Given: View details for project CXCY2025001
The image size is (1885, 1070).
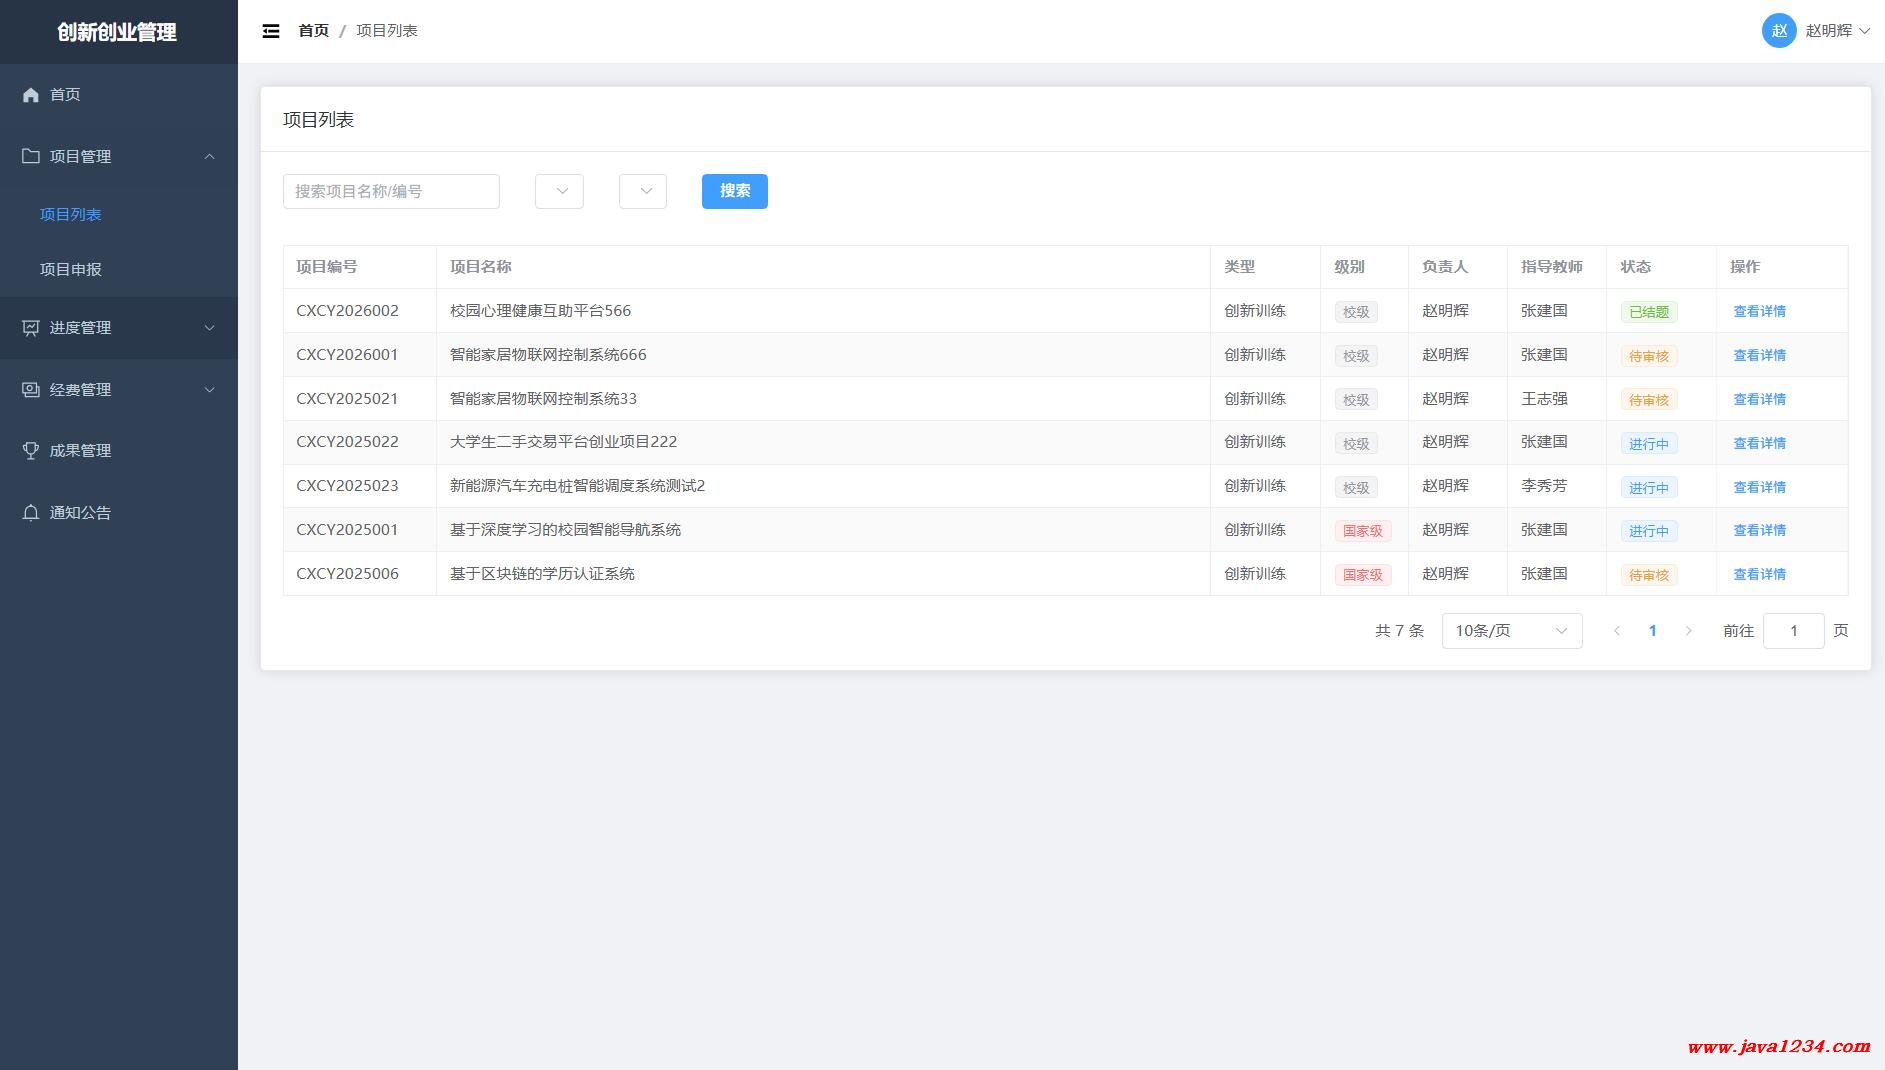Looking at the screenshot, I should (1759, 530).
